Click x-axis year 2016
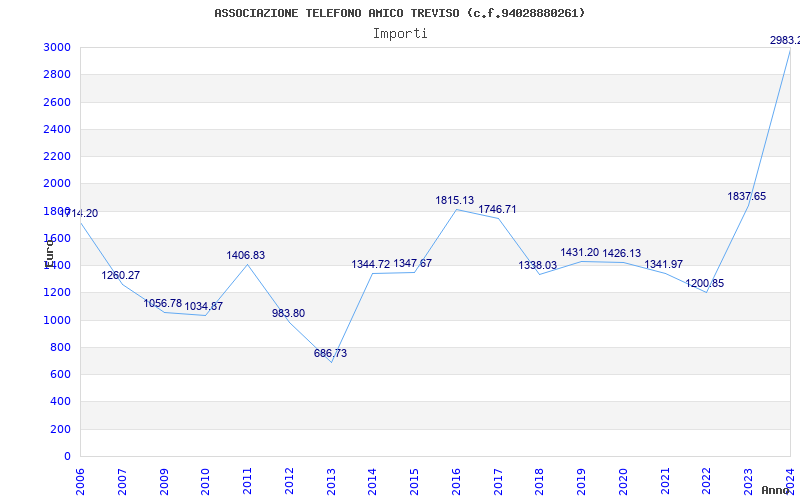Screen dimensions: 800x500 [x=456, y=482]
